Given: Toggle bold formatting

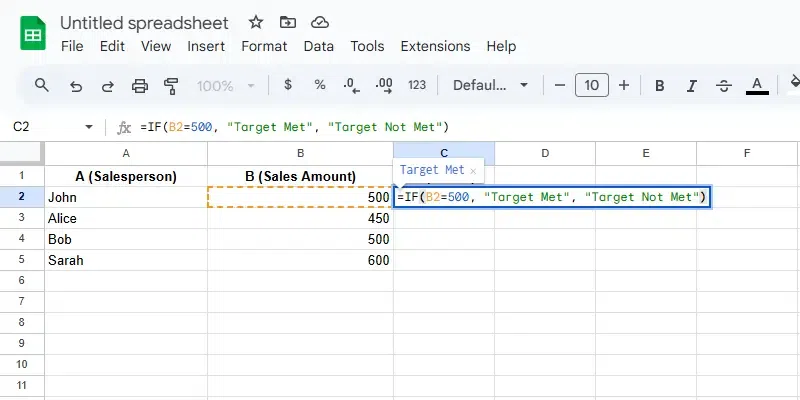Looking at the screenshot, I should [x=660, y=85].
